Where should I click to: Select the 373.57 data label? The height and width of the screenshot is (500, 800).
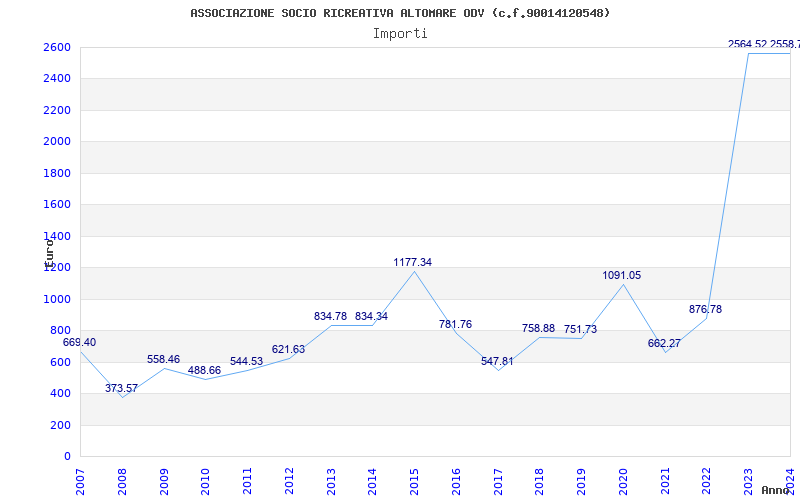(x=121, y=388)
